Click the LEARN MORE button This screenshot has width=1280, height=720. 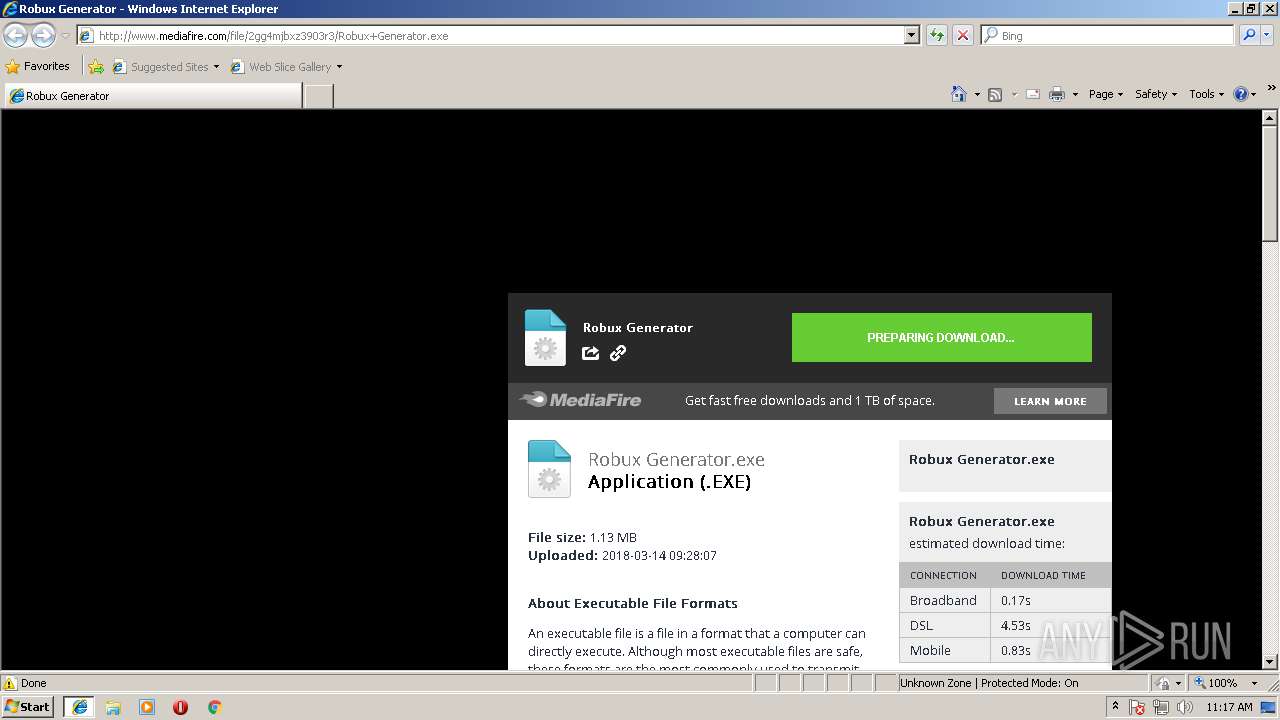point(1050,401)
